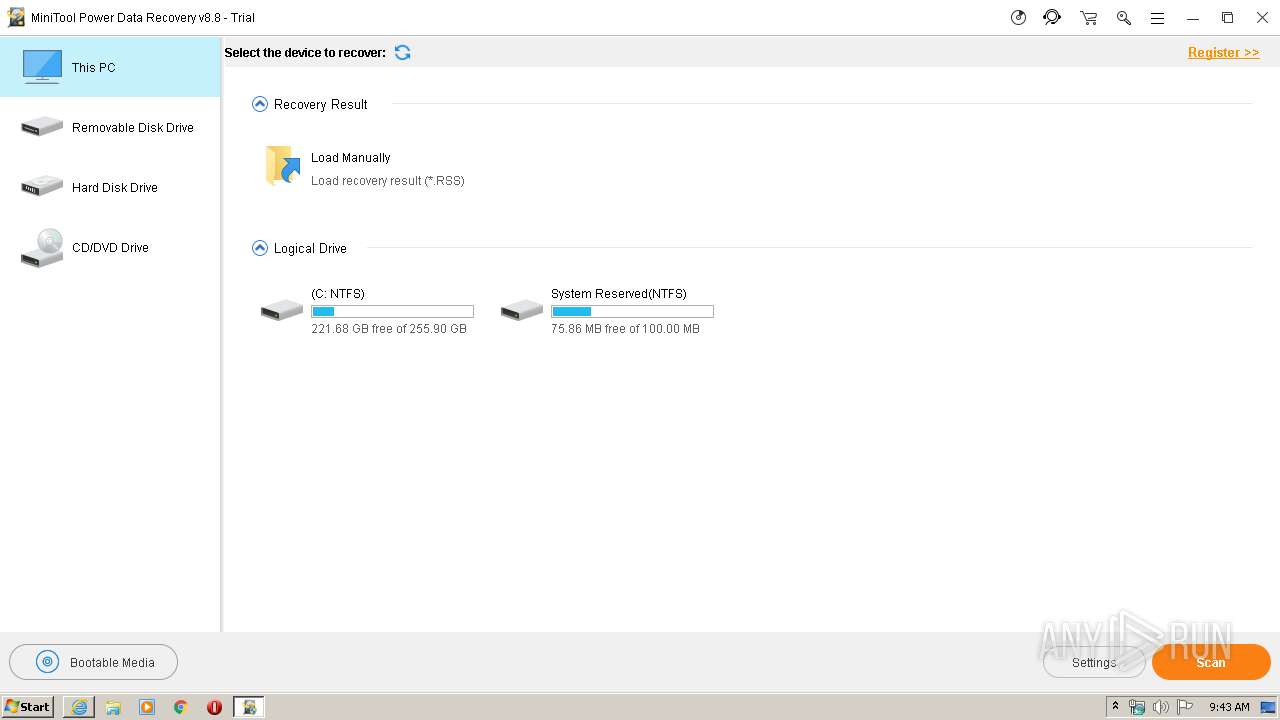Click the shopping cart purchase icon
The width and height of the screenshot is (1280, 720).
[x=1088, y=18]
